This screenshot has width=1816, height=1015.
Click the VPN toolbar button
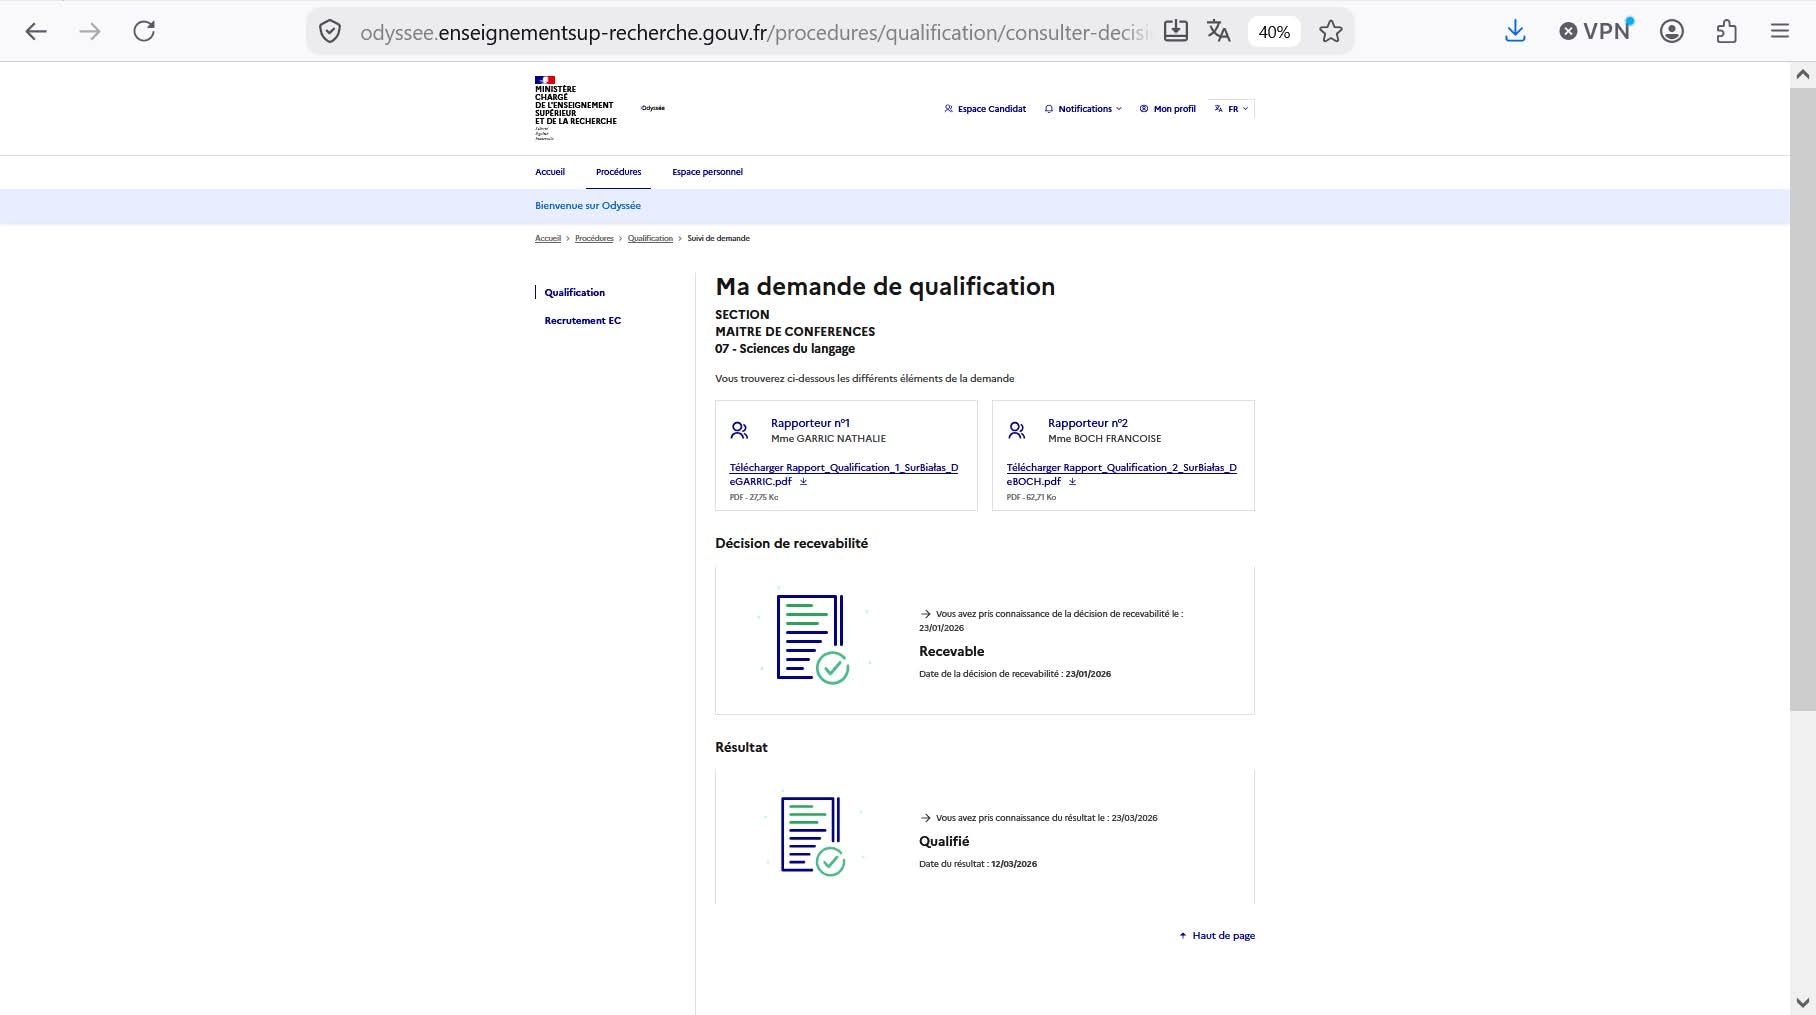pos(1596,31)
